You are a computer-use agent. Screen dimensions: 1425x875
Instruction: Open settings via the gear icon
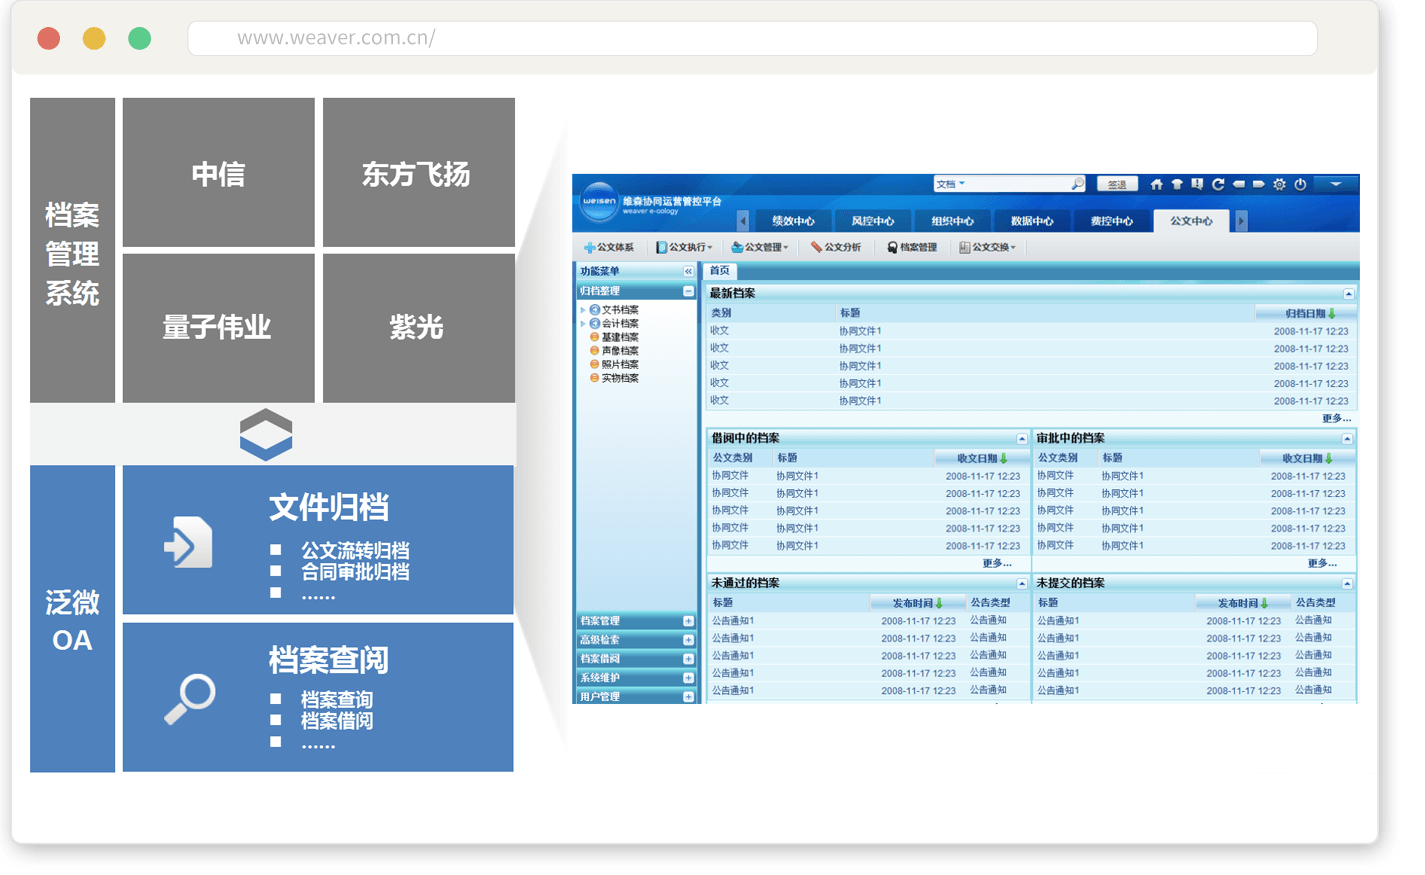[x=1279, y=184]
